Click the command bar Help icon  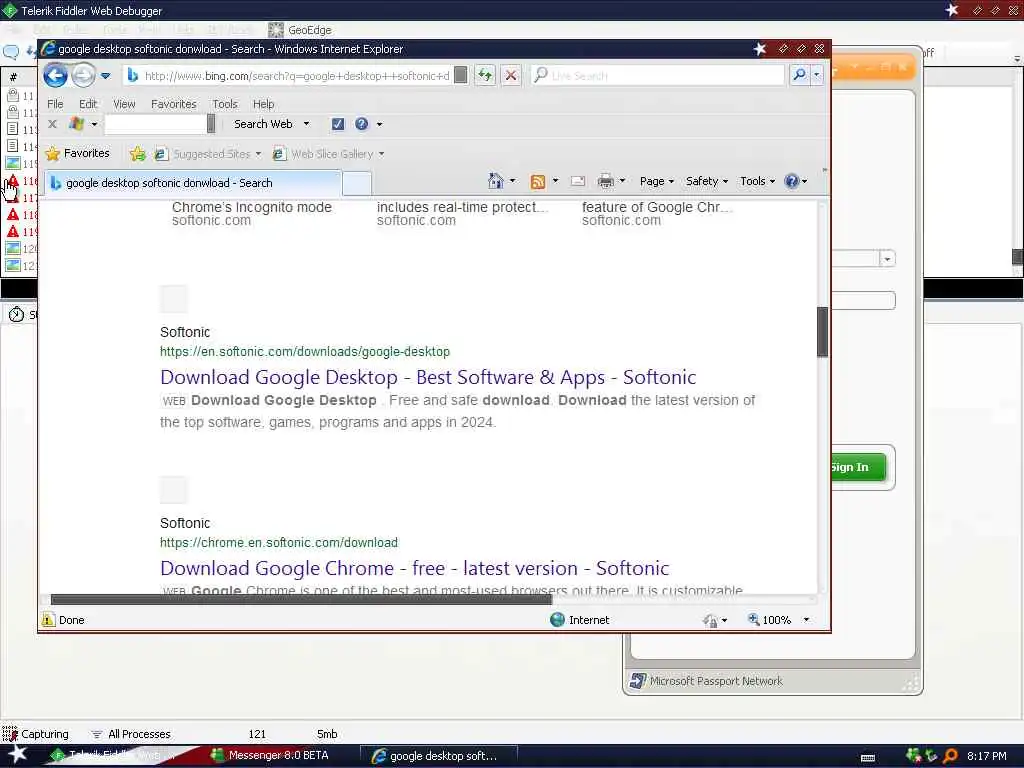coord(792,181)
